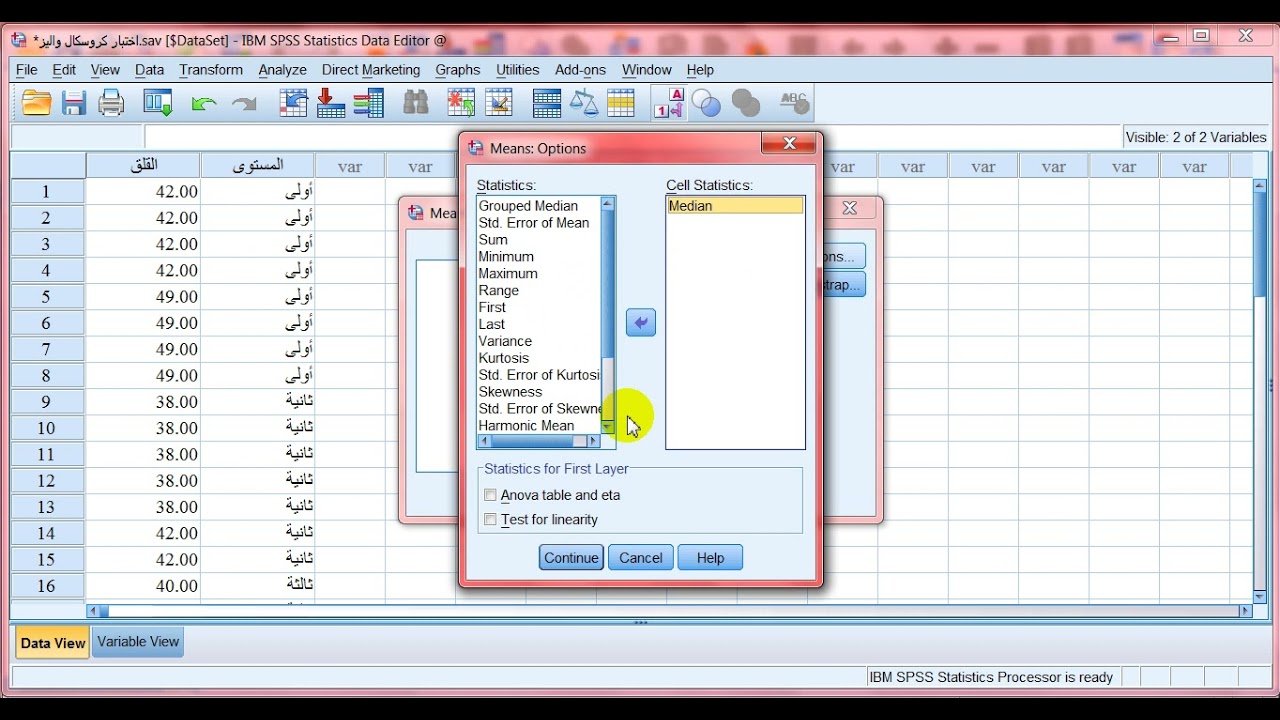Select Skewness in Statistics list

[x=510, y=392]
